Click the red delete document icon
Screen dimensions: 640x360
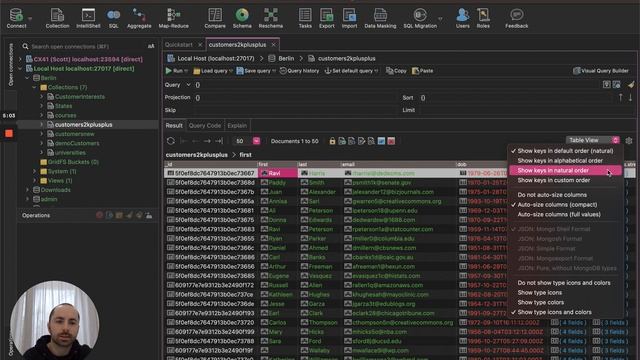coord(391,141)
